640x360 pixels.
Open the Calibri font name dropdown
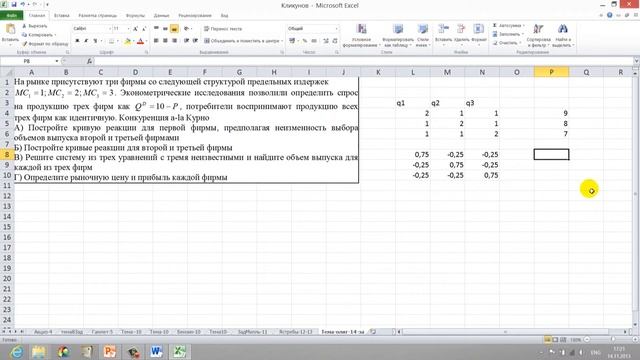point(109,29)
